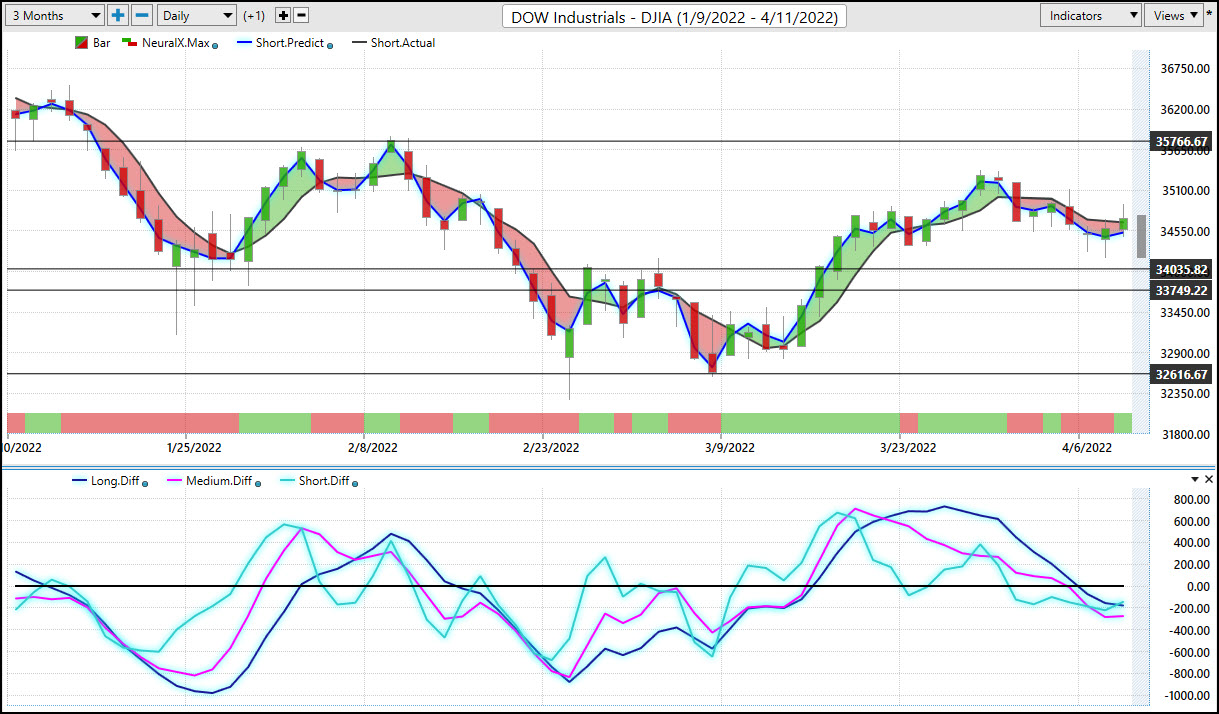Click the Medium.Diff magenta legend line
The image size is (1219, 714).
pos(173,481)
